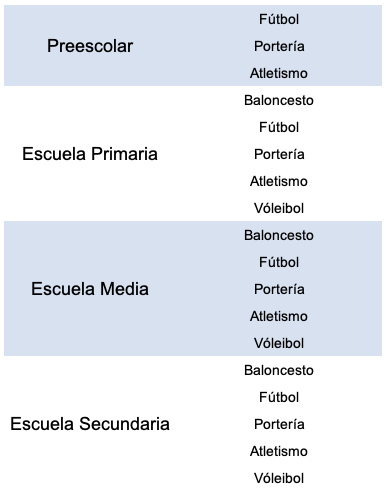Choose Portería in Escuela Primaria group
This screenshot has height=501, width=386.
click(279, 154)
